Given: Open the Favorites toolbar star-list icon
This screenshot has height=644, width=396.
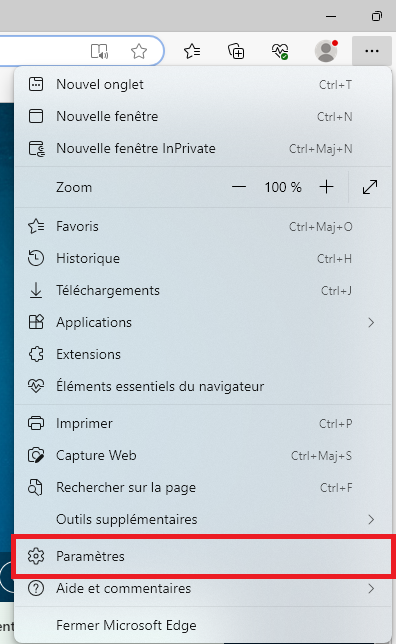Looking at the screenshot, I should point(192,51).
